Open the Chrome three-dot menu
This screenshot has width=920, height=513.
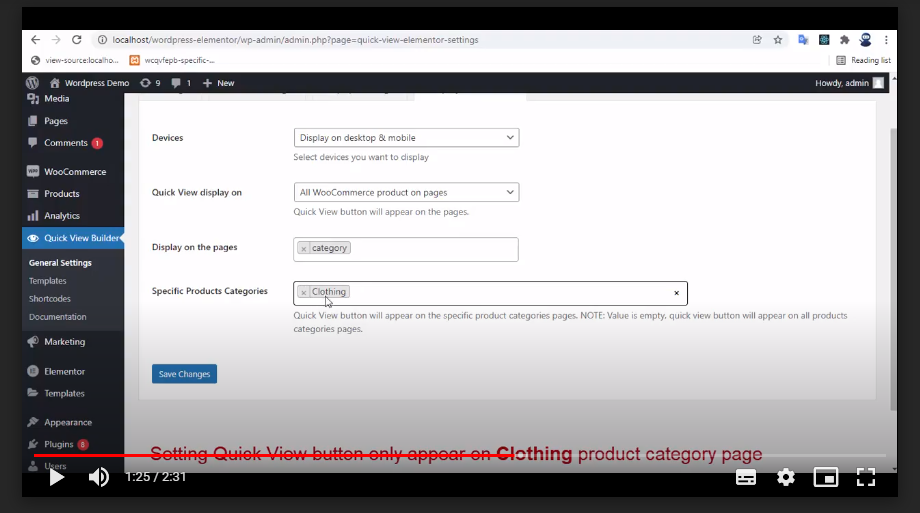[x=887, y=40]
